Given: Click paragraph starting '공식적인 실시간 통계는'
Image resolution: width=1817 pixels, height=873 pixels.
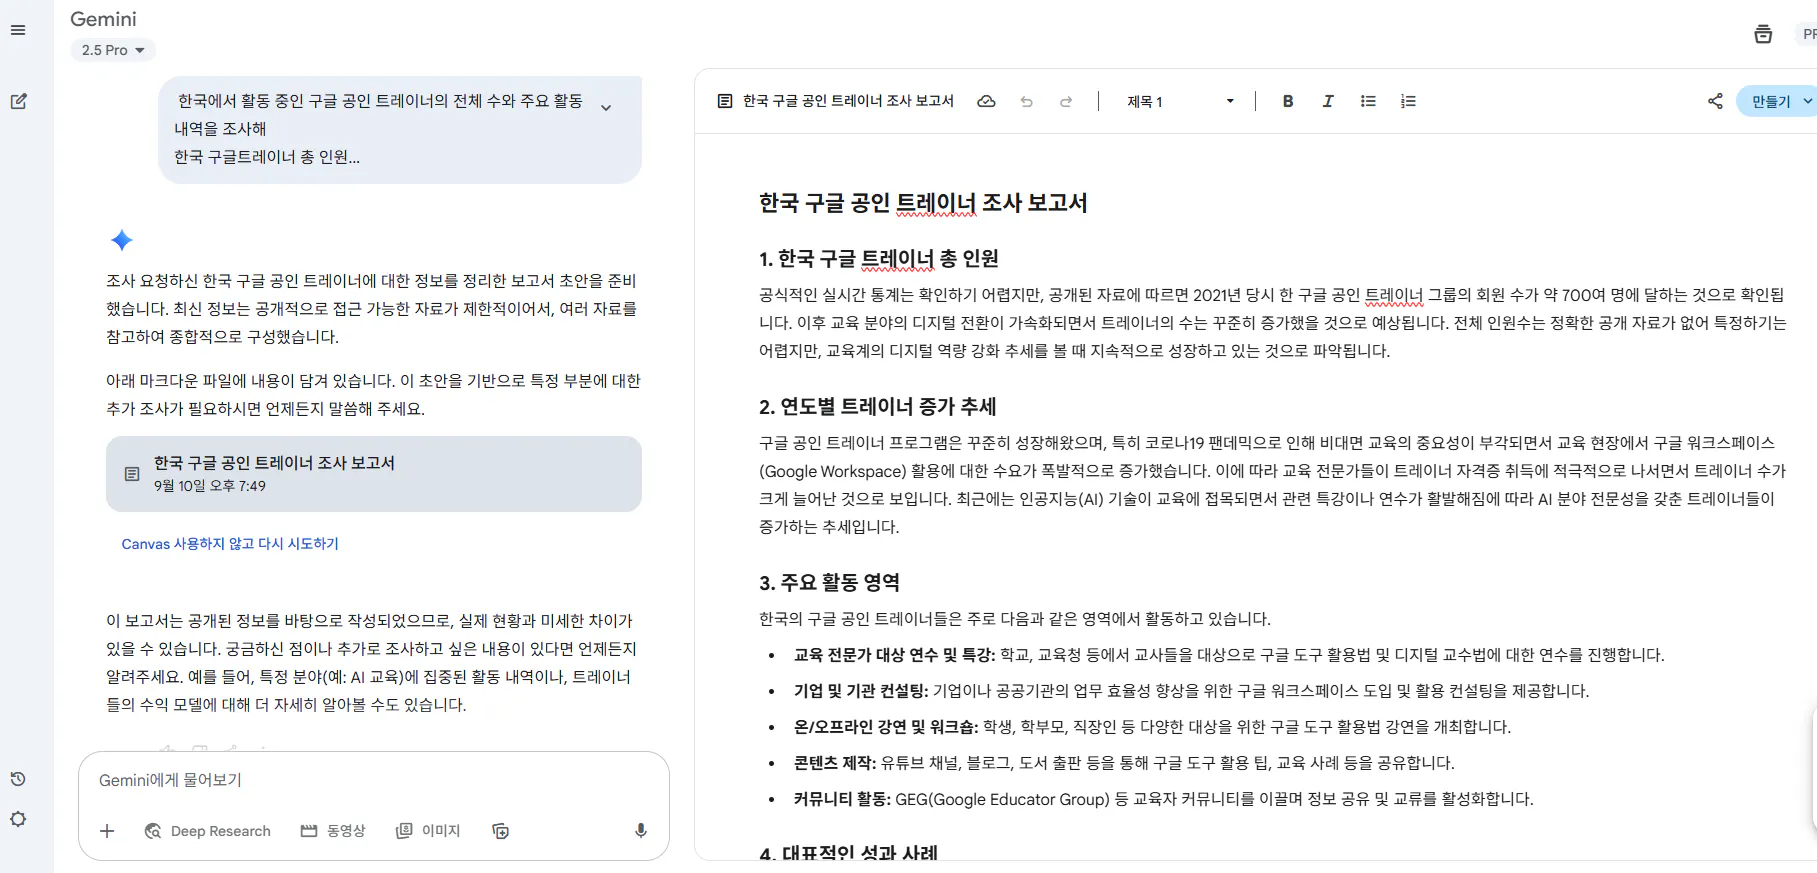Looking at the screenshot, I should point(1273,323).
